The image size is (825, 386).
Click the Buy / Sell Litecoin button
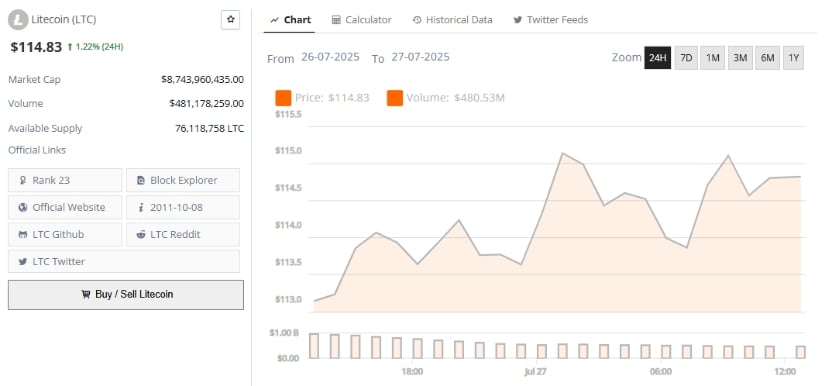point(126,294)
